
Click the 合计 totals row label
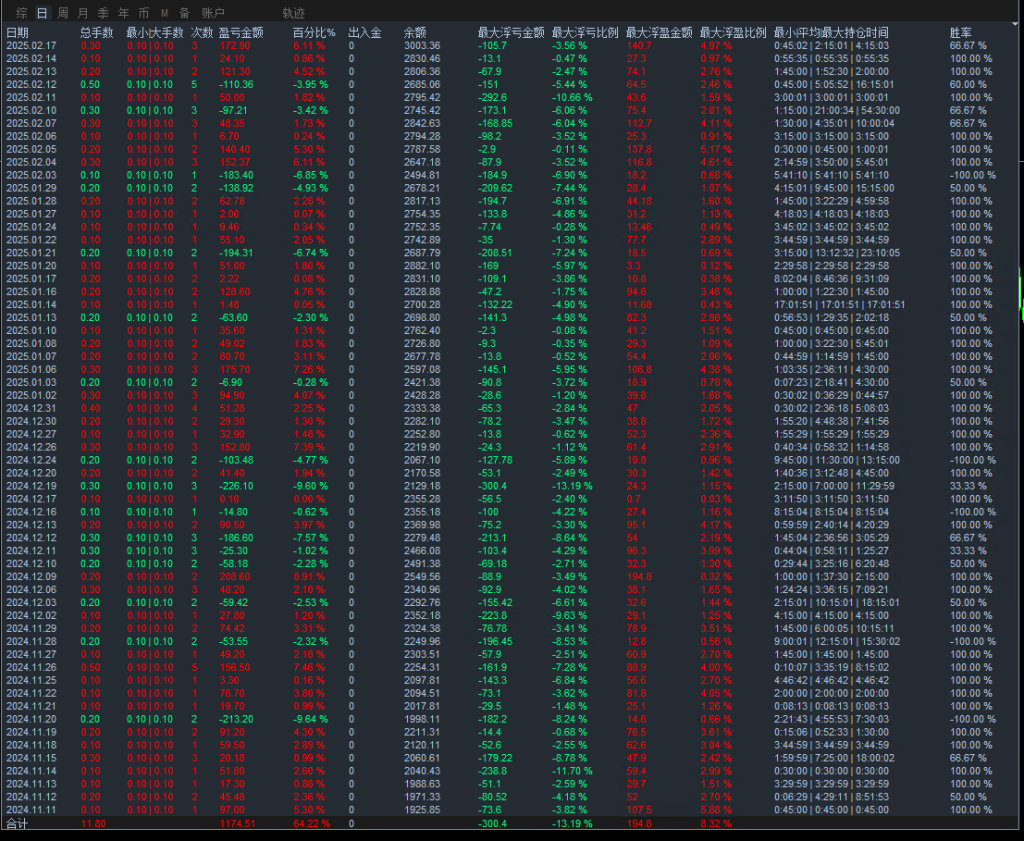18,823
